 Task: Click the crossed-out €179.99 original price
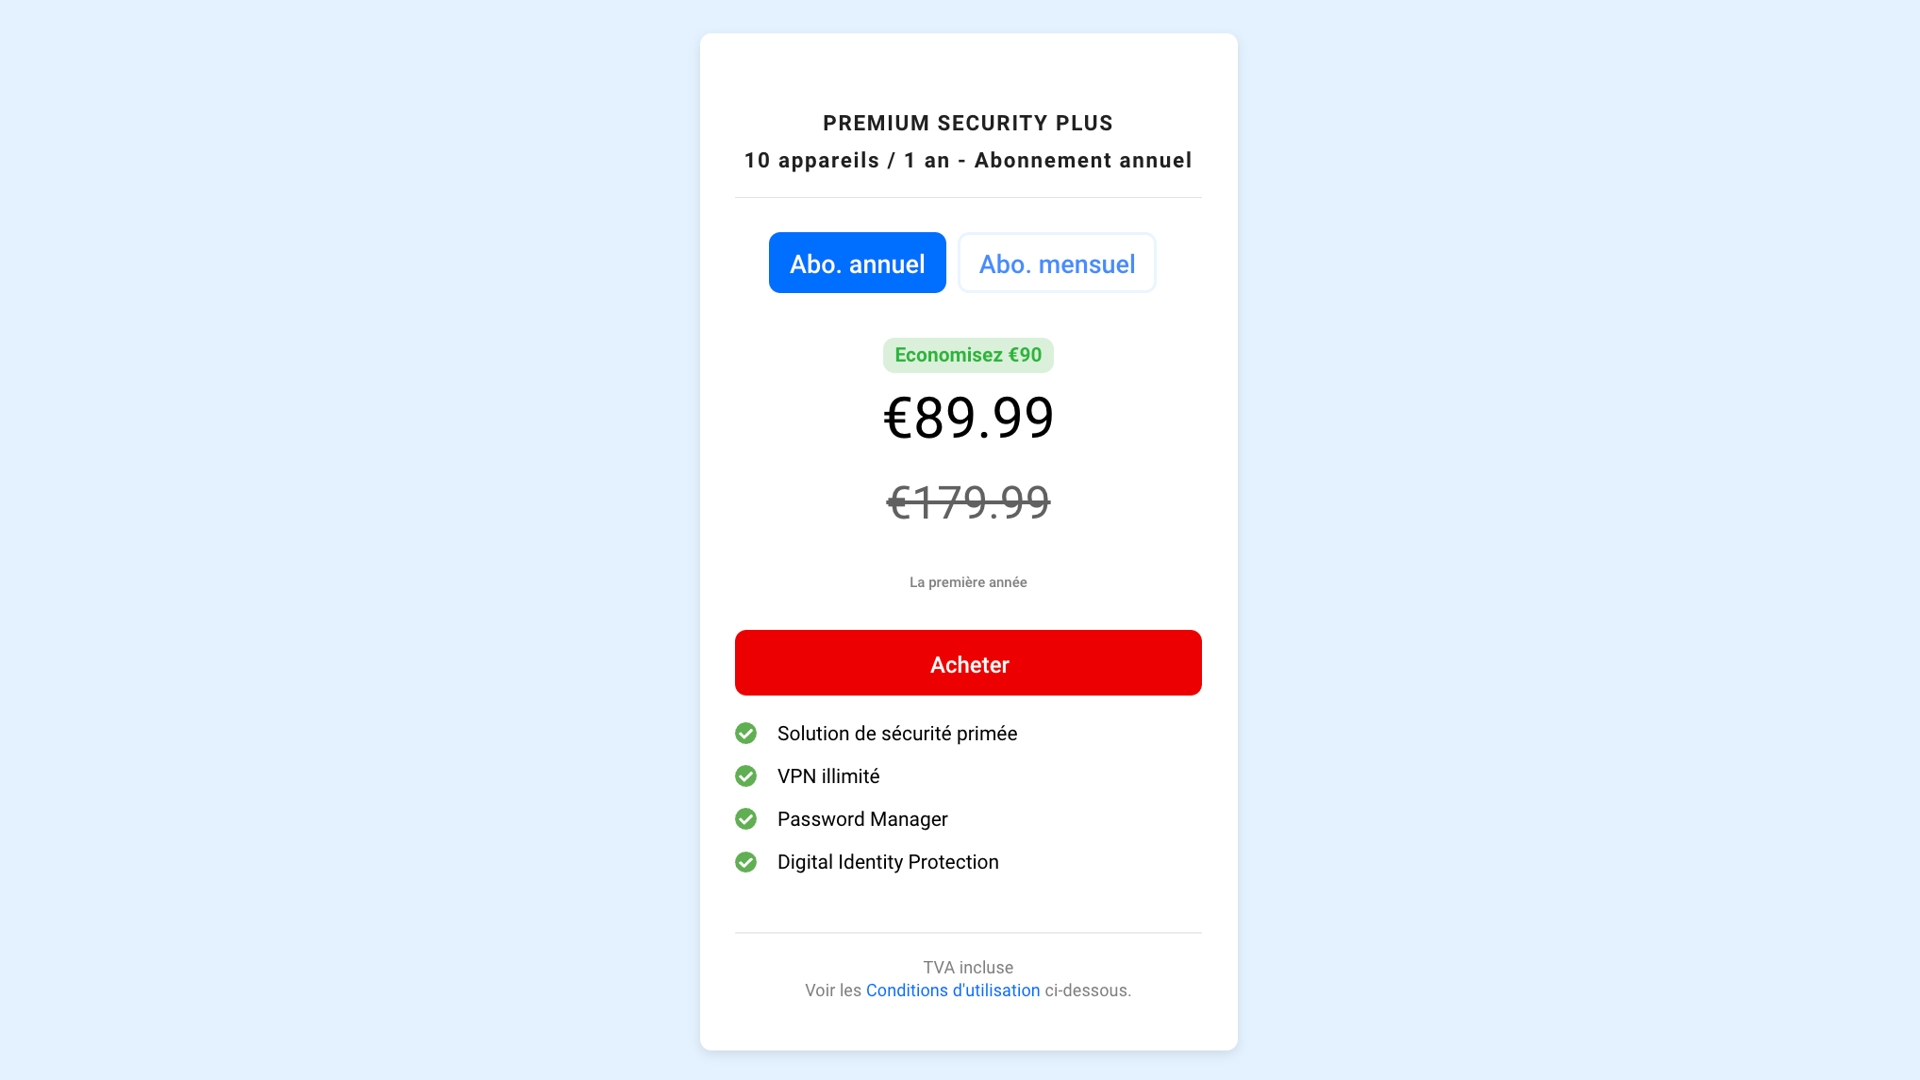pos(968,502)
